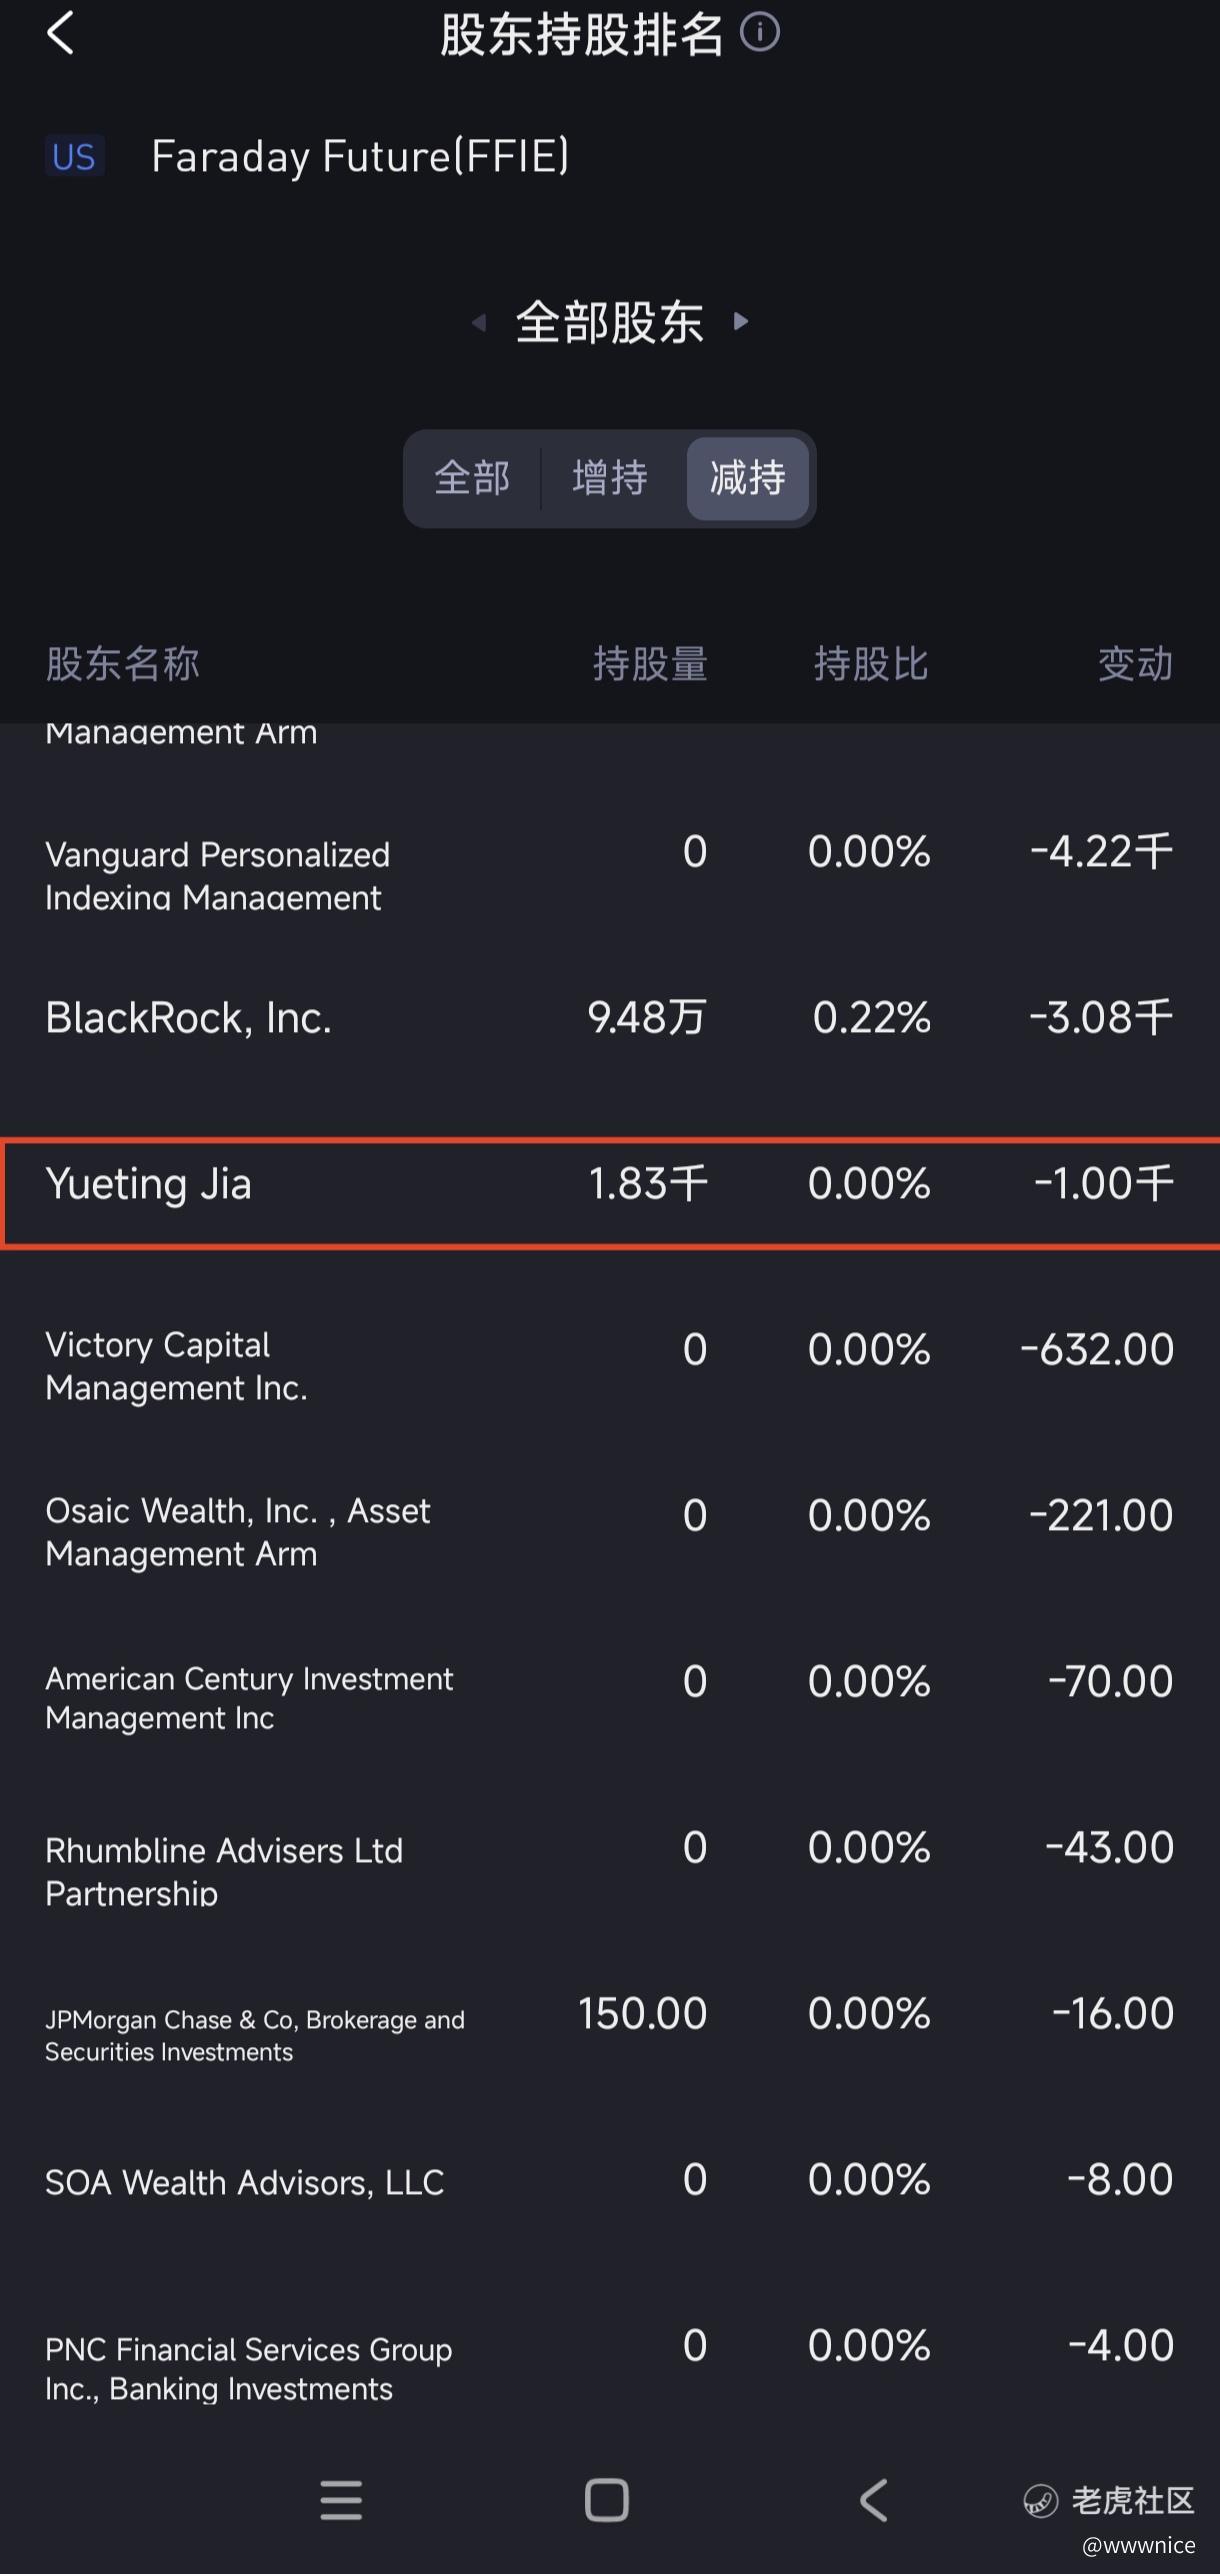Open the shareholder ranking info icon
The height and width of the screenshot is (2574, 1220).
click(760, 33)
